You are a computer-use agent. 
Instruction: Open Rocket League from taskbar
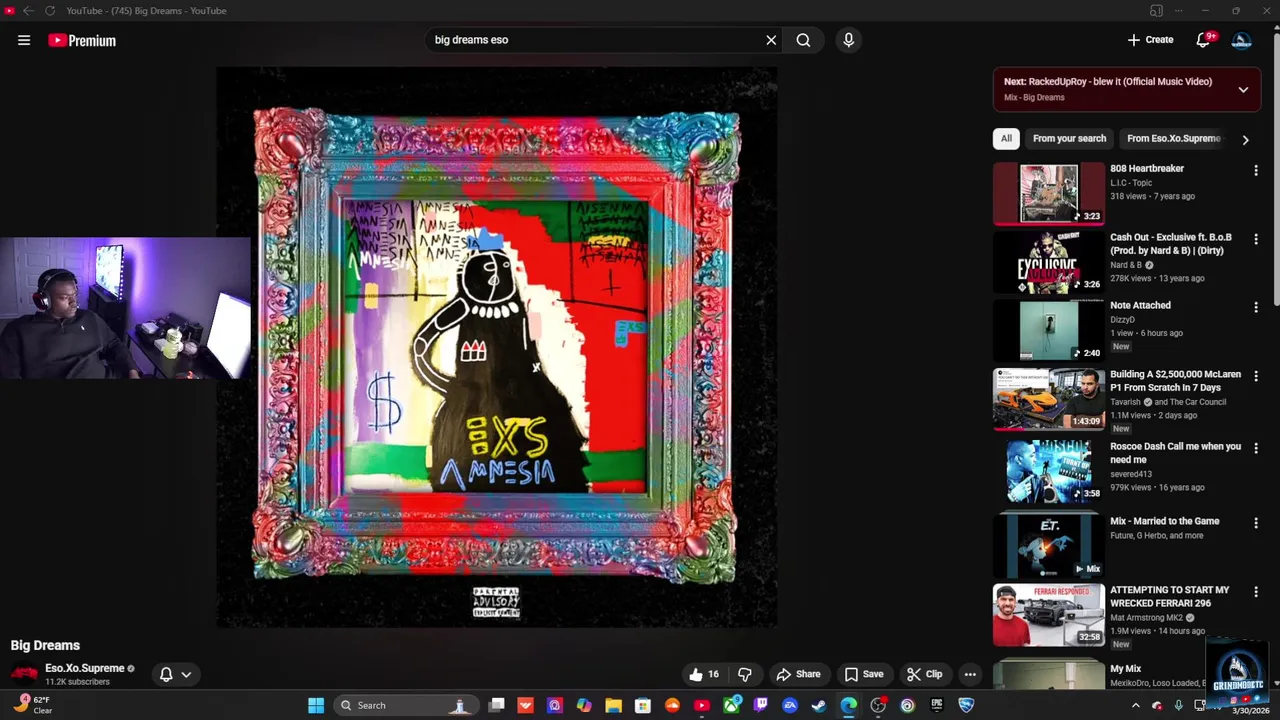966,706
